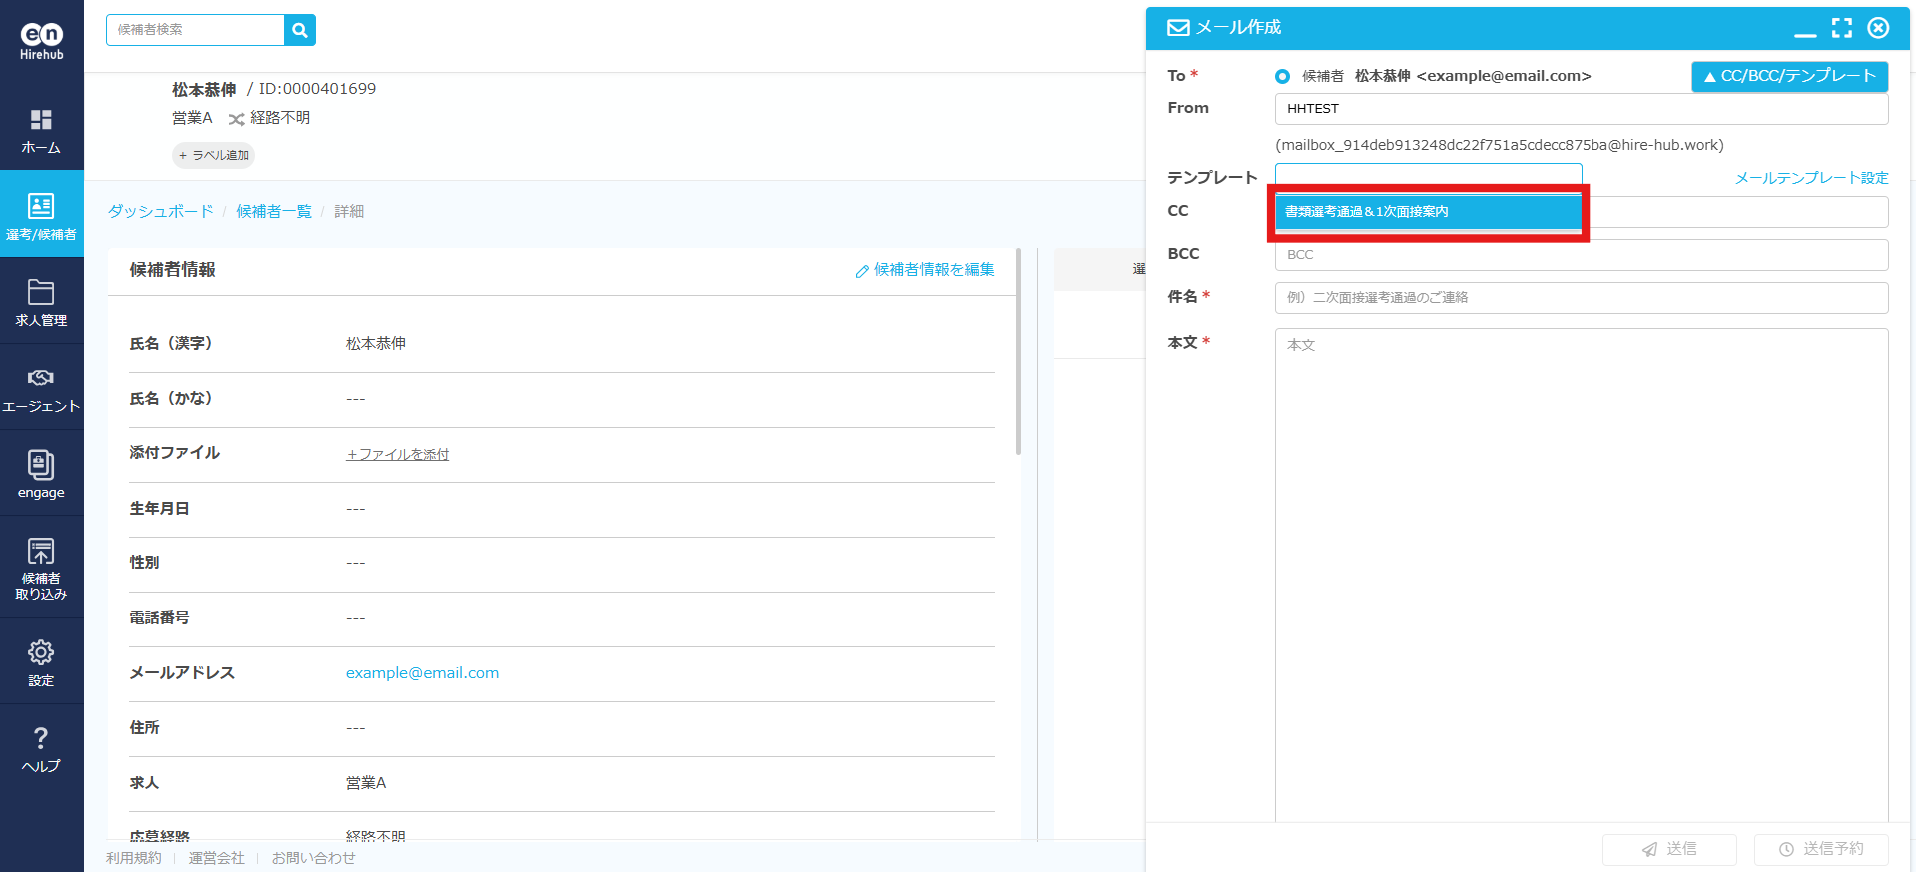Open 候補者取り込み import icon

point(41,552)
